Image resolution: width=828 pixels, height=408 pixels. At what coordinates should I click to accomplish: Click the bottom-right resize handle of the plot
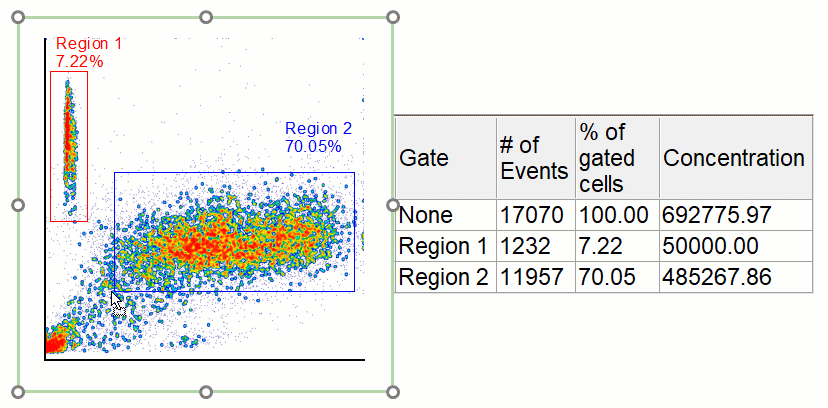393,391
